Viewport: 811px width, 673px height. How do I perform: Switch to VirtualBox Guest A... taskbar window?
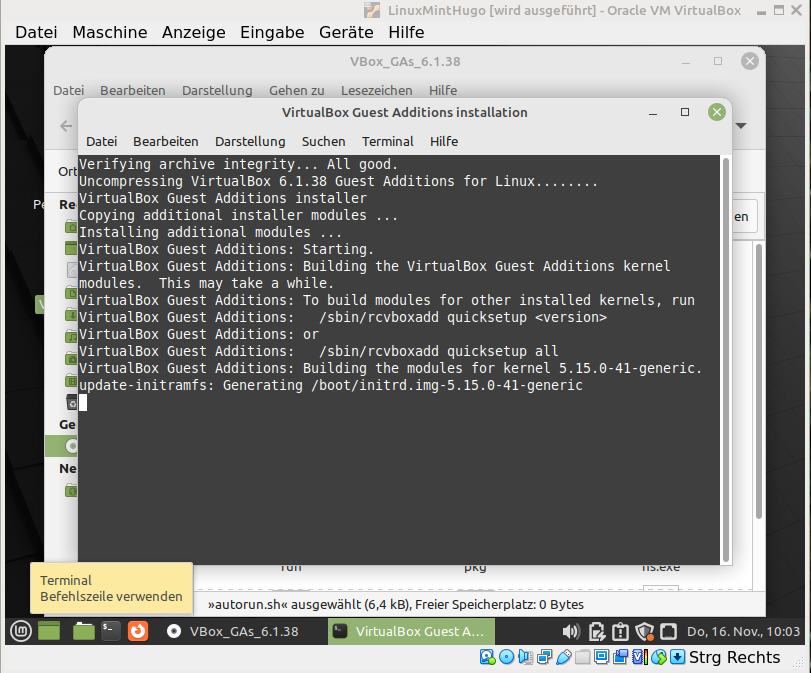pos(411,632)
